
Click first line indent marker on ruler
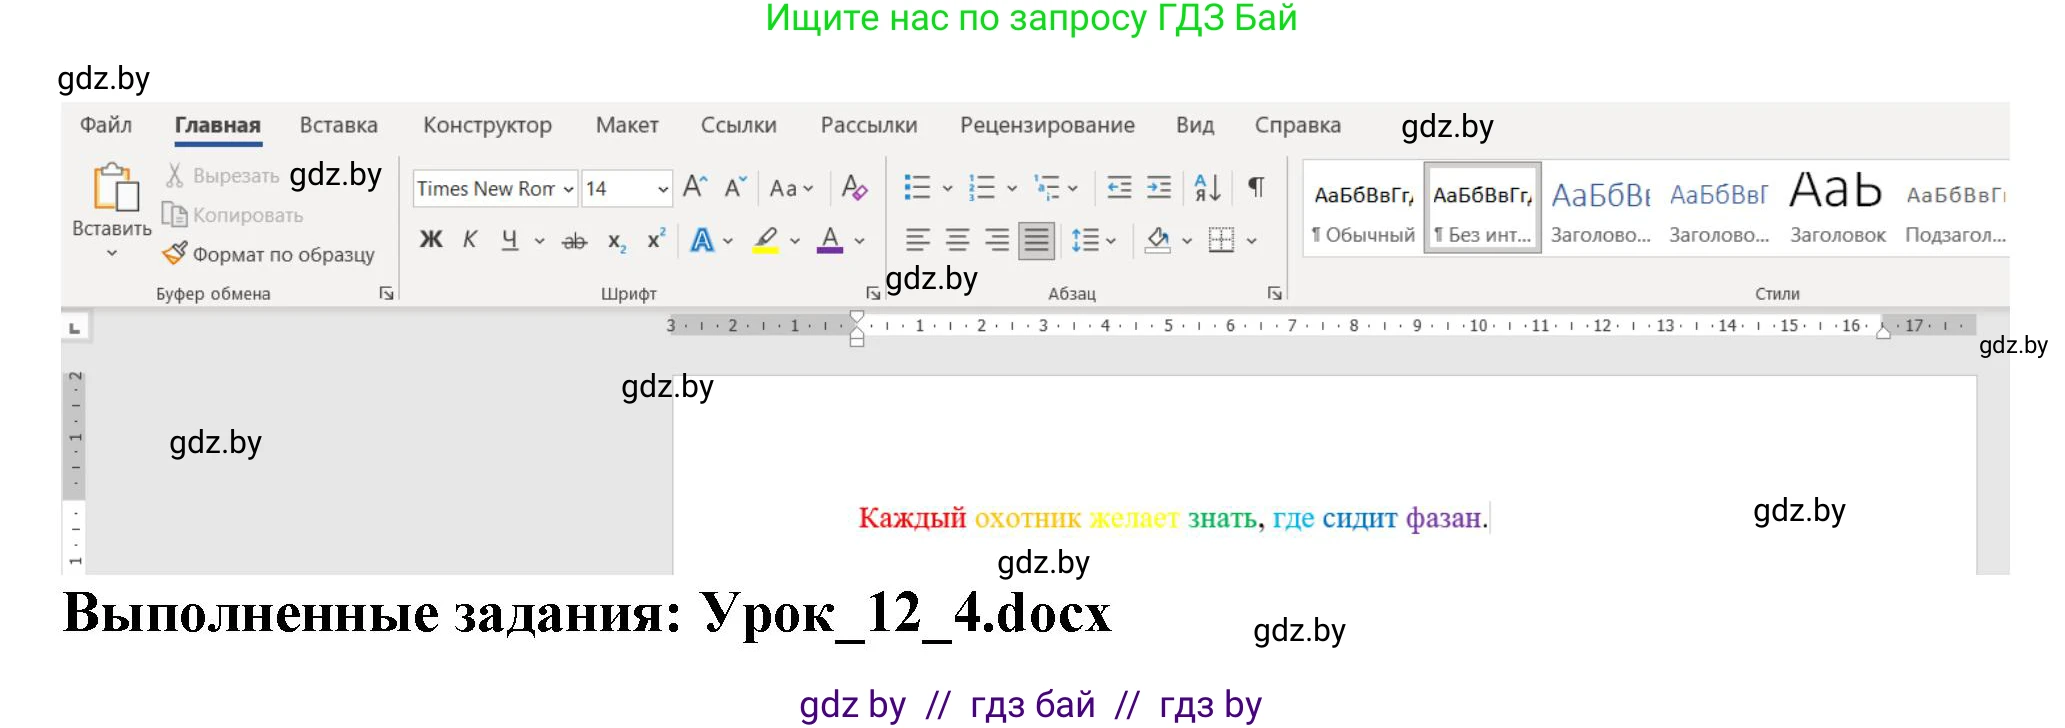tap(857, 317)
